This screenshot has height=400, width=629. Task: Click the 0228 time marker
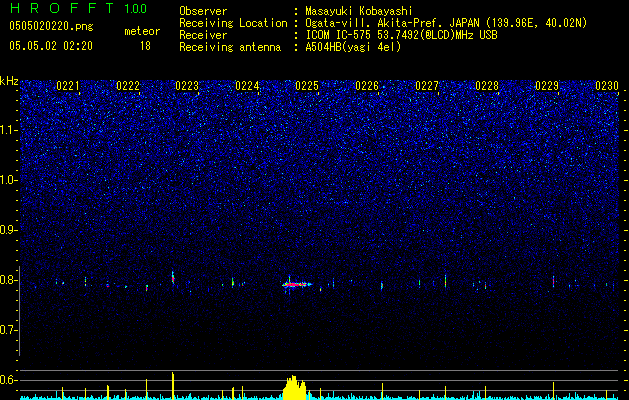click(x=487, y=86)
